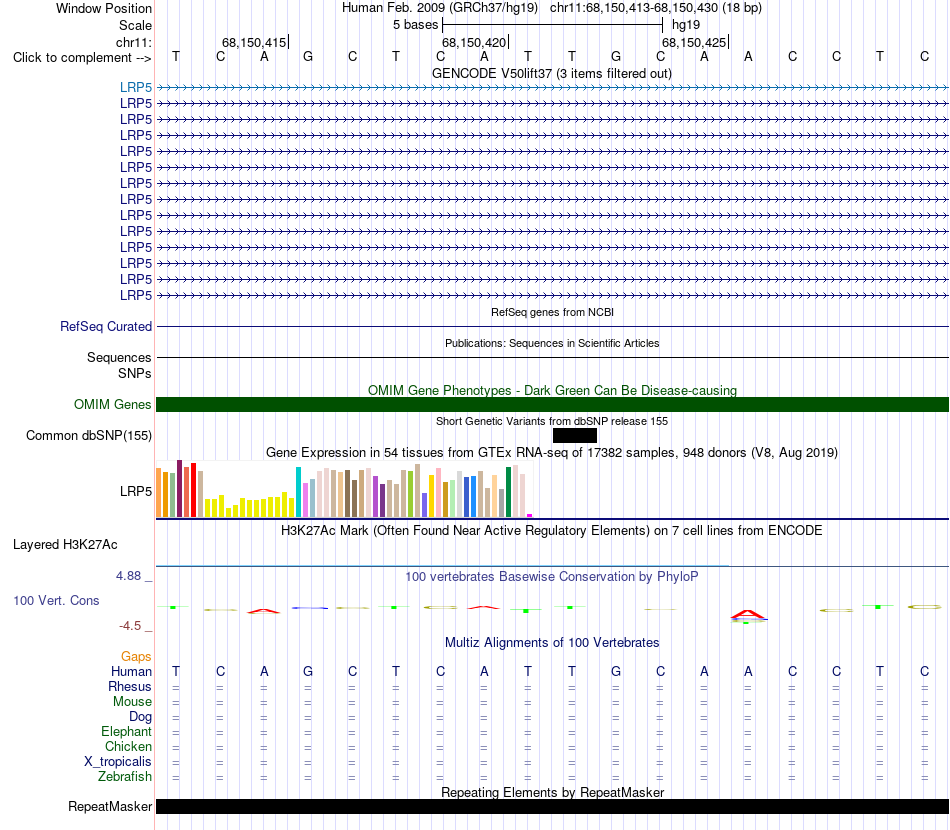The width and height of the screenshot is (950, 830).
Task: Select the light-blue highlighted LRP5 transcript label
Action: (136, 87)
